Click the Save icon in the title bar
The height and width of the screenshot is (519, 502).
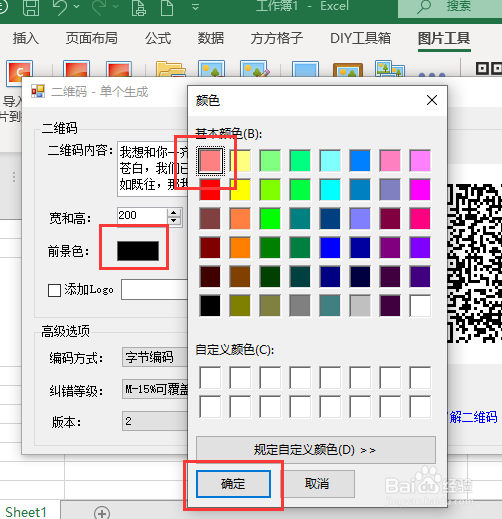[31, 7]
